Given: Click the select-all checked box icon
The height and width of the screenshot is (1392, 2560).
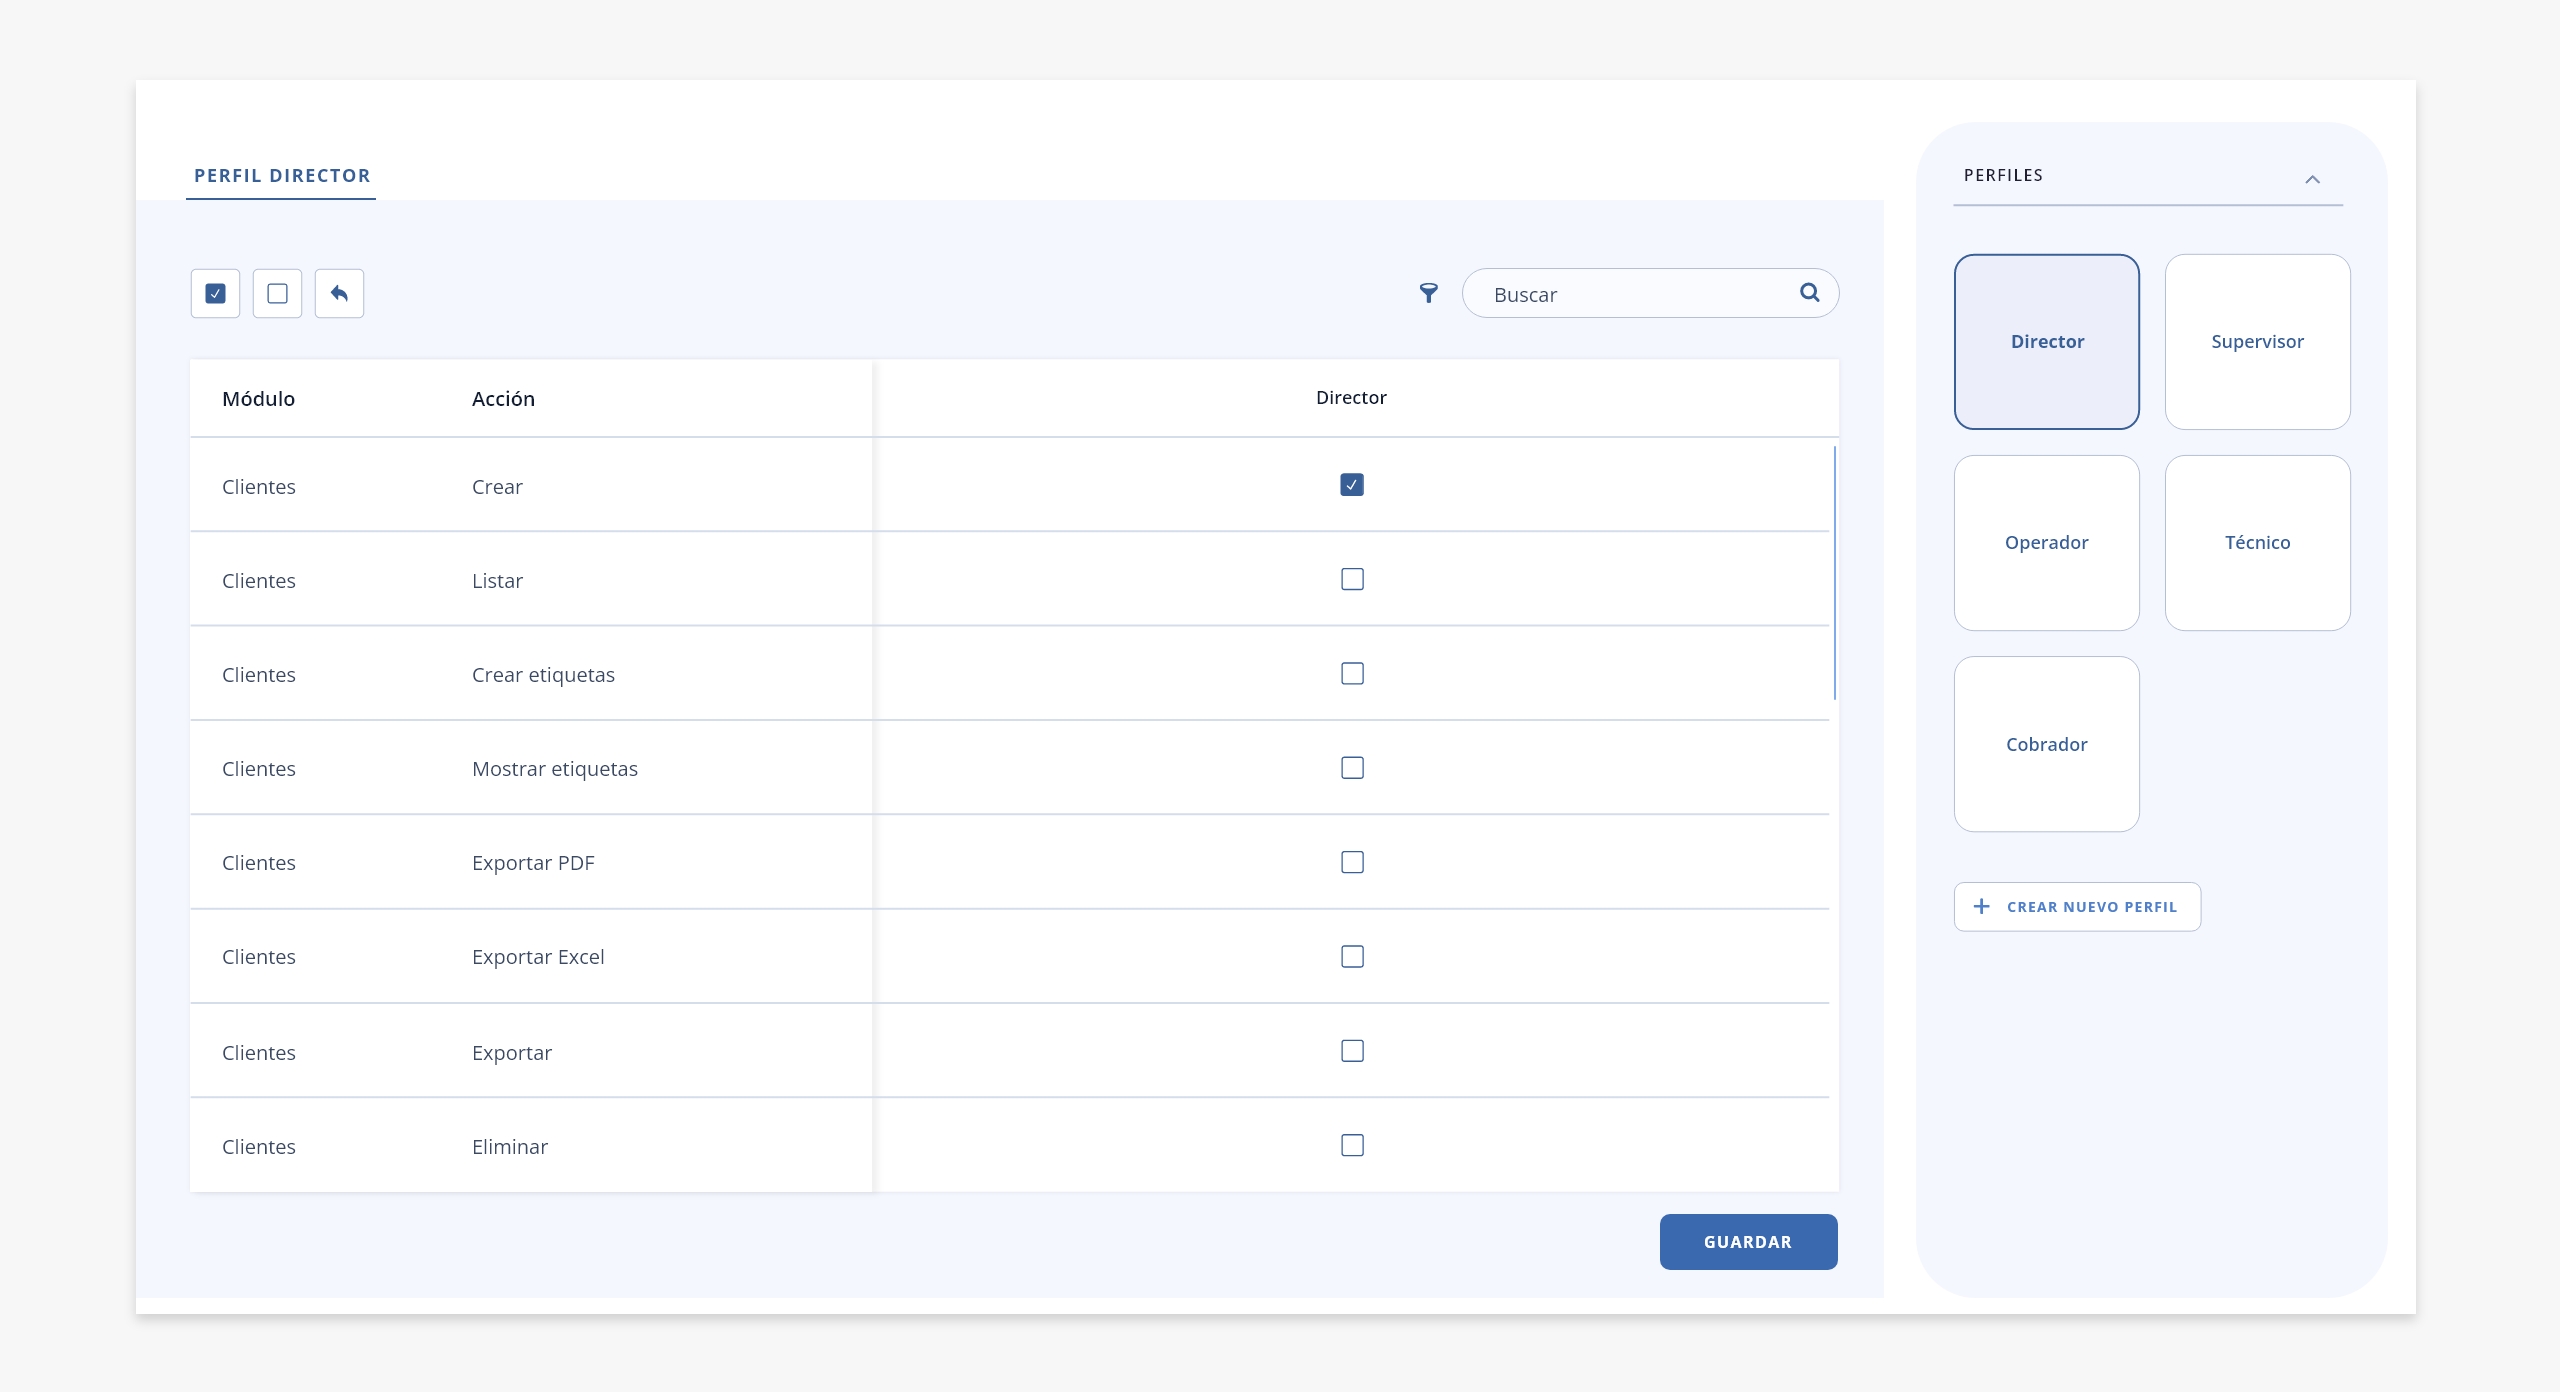Looking at the screenshot, I should click(x=215, y=293).
